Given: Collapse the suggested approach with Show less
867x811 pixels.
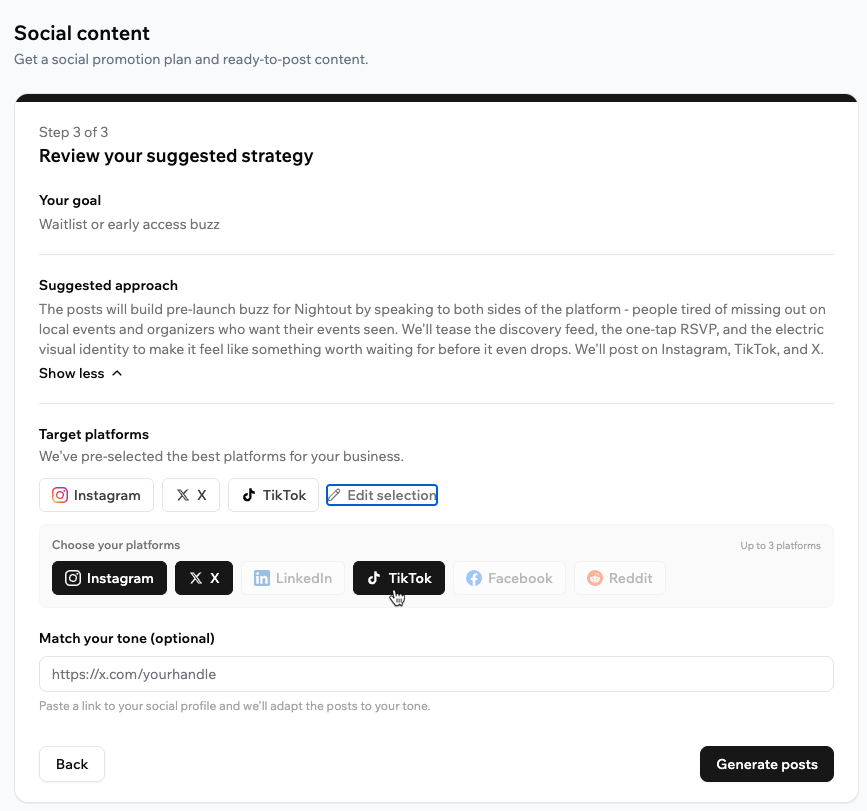Looking at the screenshot, I should click(80, 373).
